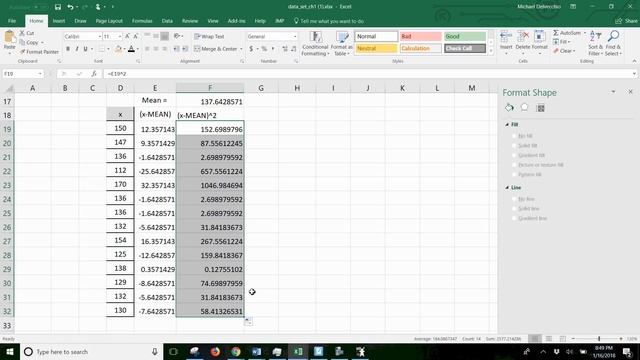Open Find & Select magnifier
Viewport: 640px width, 360px height.
tap(613, 43)
